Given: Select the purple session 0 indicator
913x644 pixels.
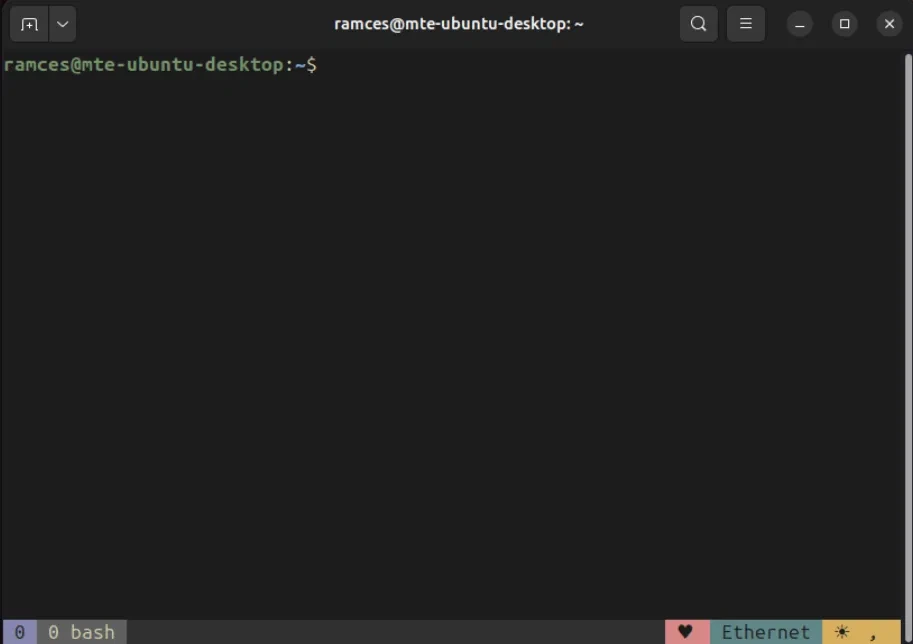Looking at the screenshot, I should pos(19,632).
